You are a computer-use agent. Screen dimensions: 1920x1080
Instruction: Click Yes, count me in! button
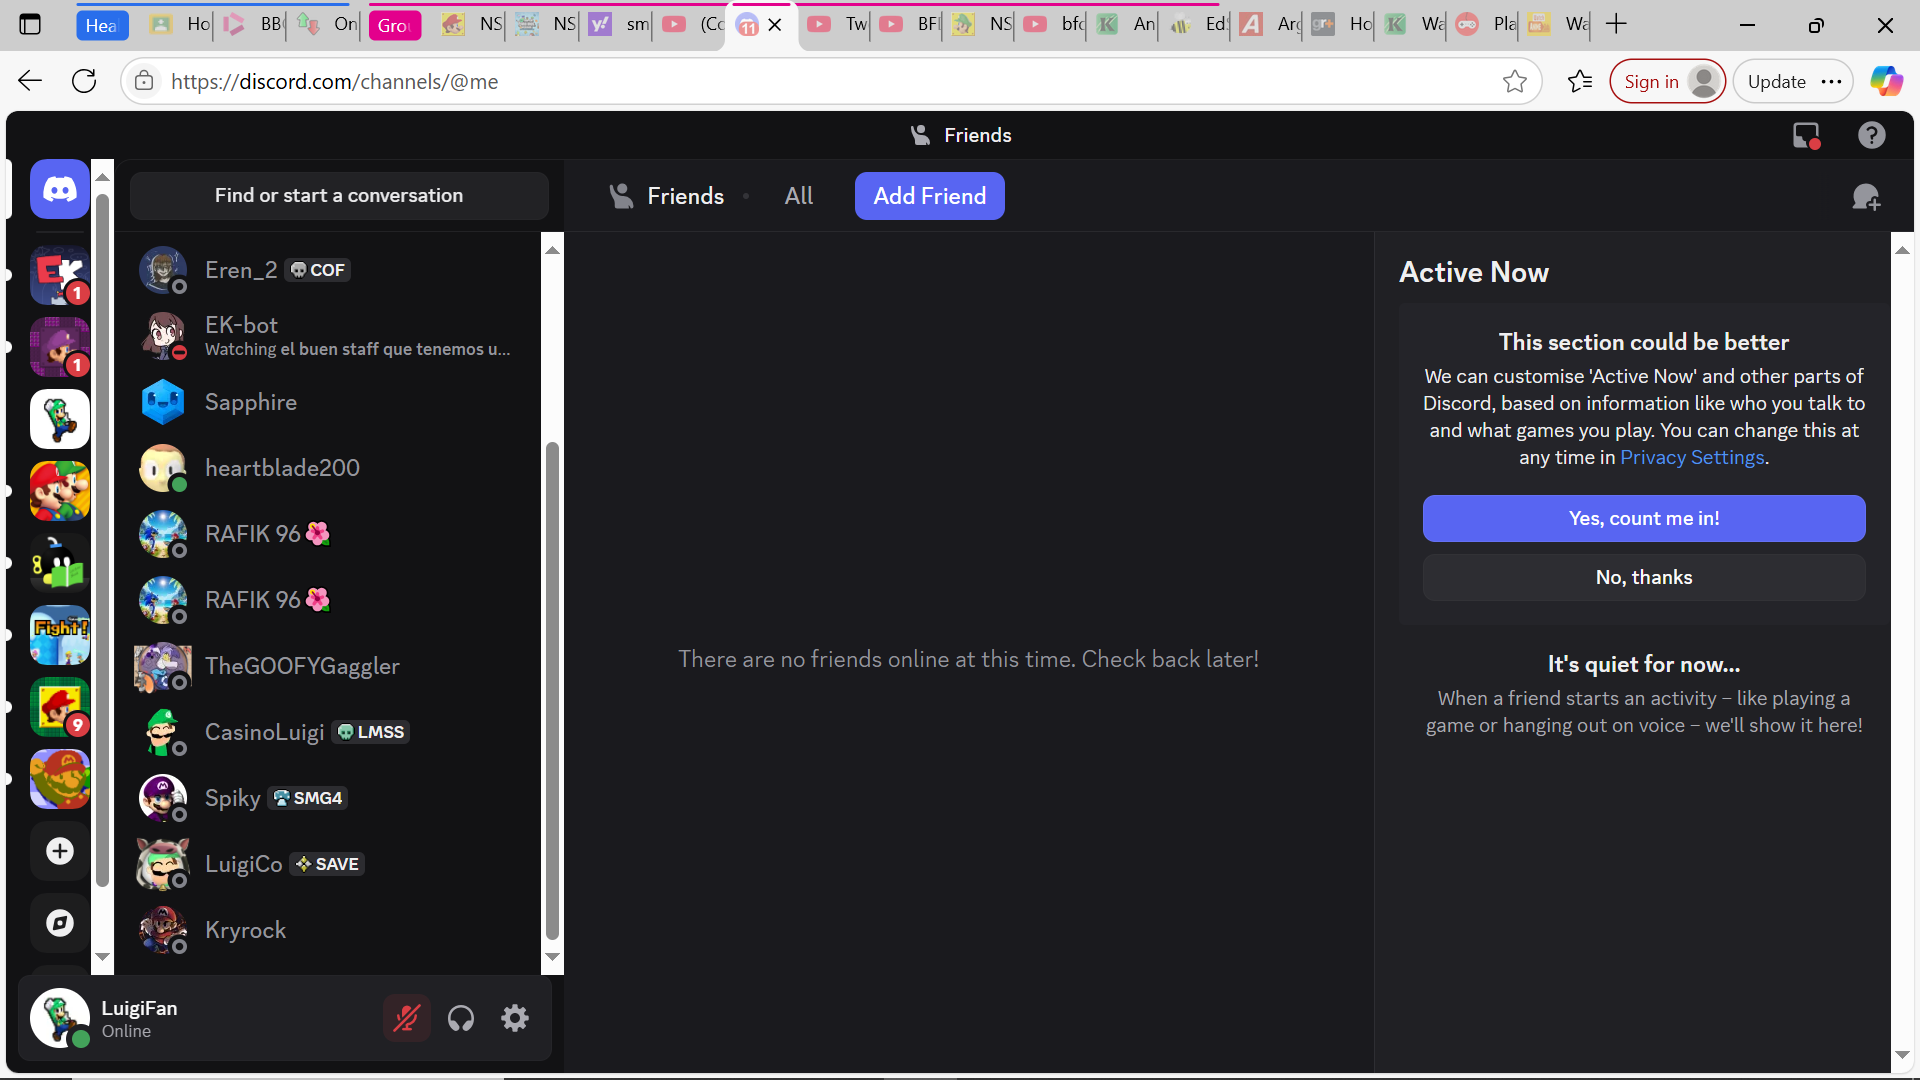click(x=1643, y=518)
